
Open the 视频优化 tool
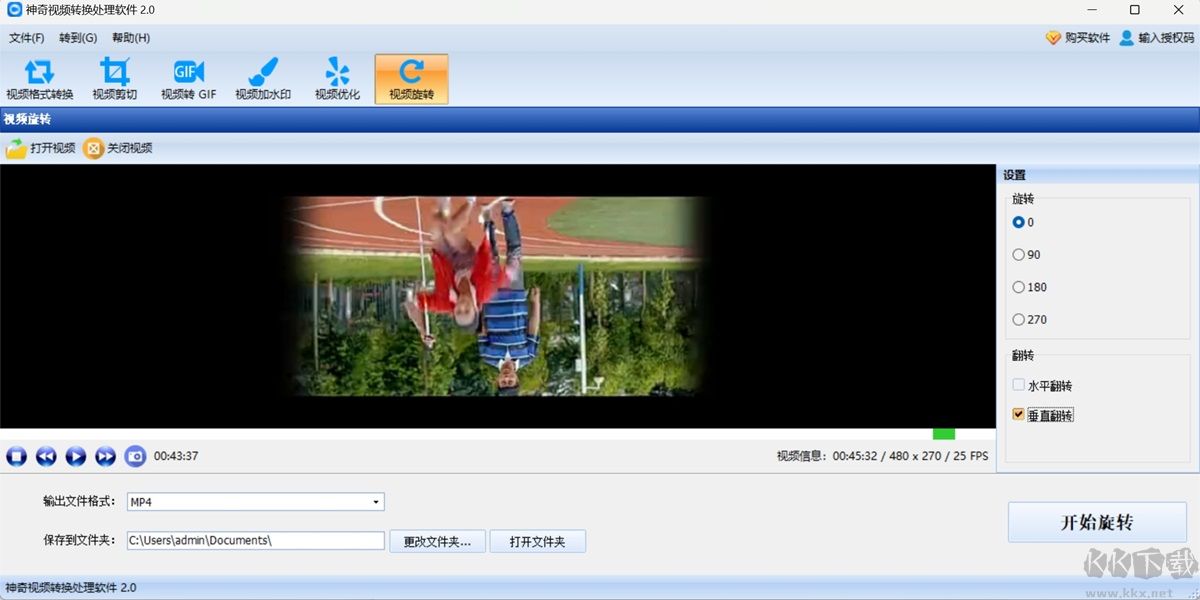[x=338, y=79]
